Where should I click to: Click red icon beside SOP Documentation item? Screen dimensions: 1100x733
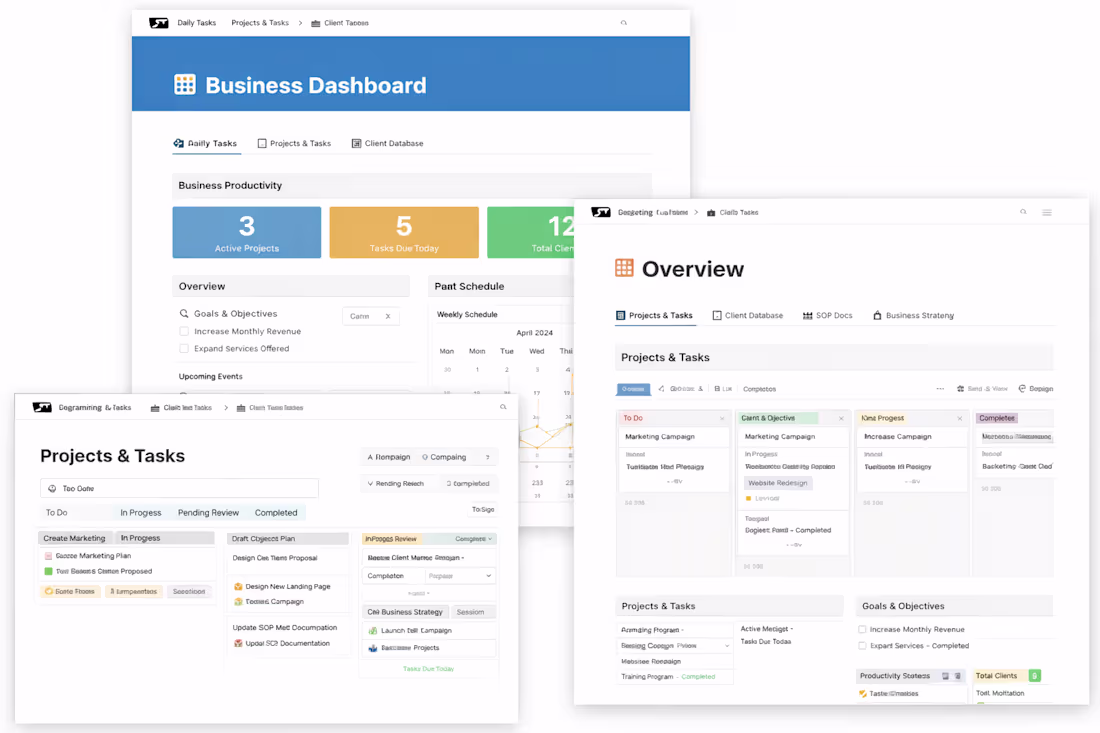tap(238, 643)
